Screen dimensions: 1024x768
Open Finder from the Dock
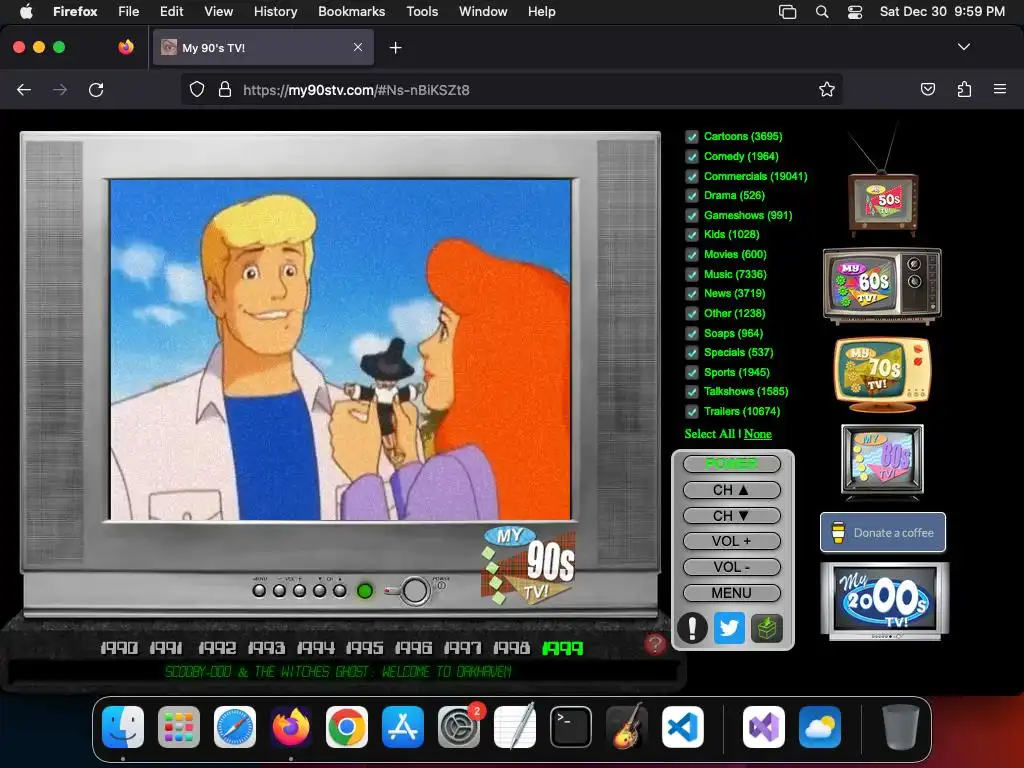tap(123, 727)
